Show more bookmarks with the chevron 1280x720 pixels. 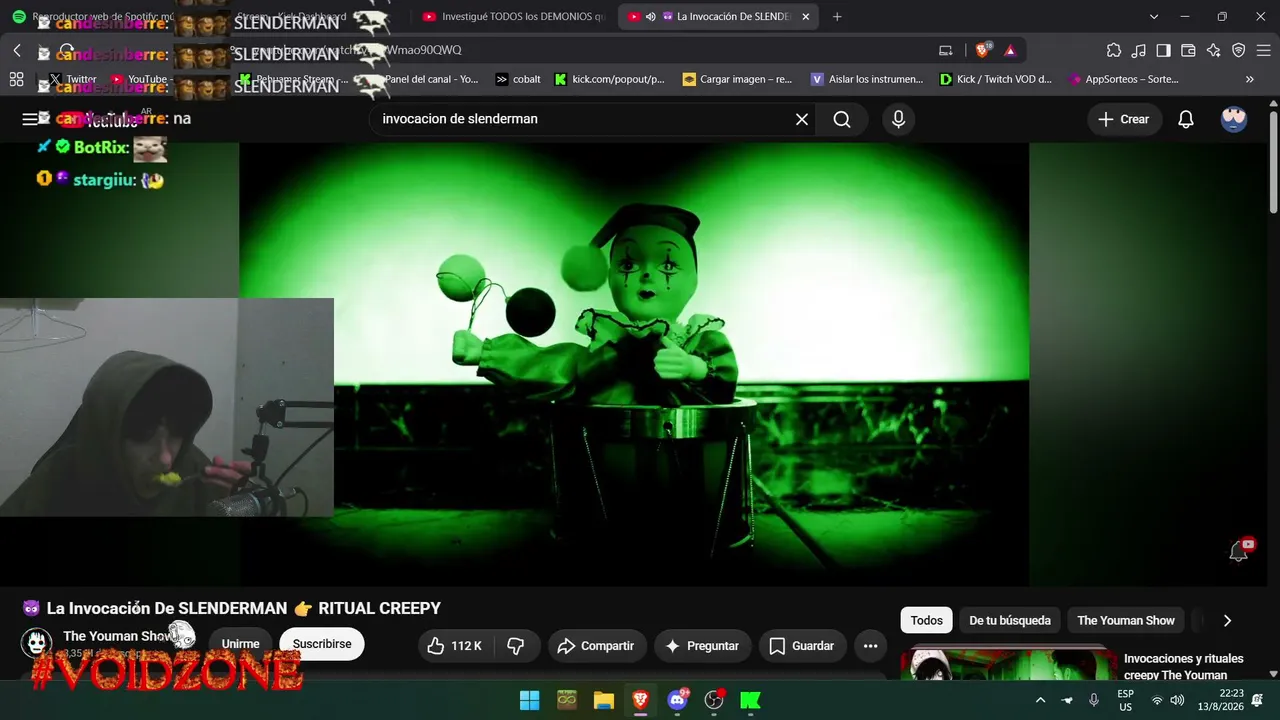pyautogui.click(x=1250, y=79)
